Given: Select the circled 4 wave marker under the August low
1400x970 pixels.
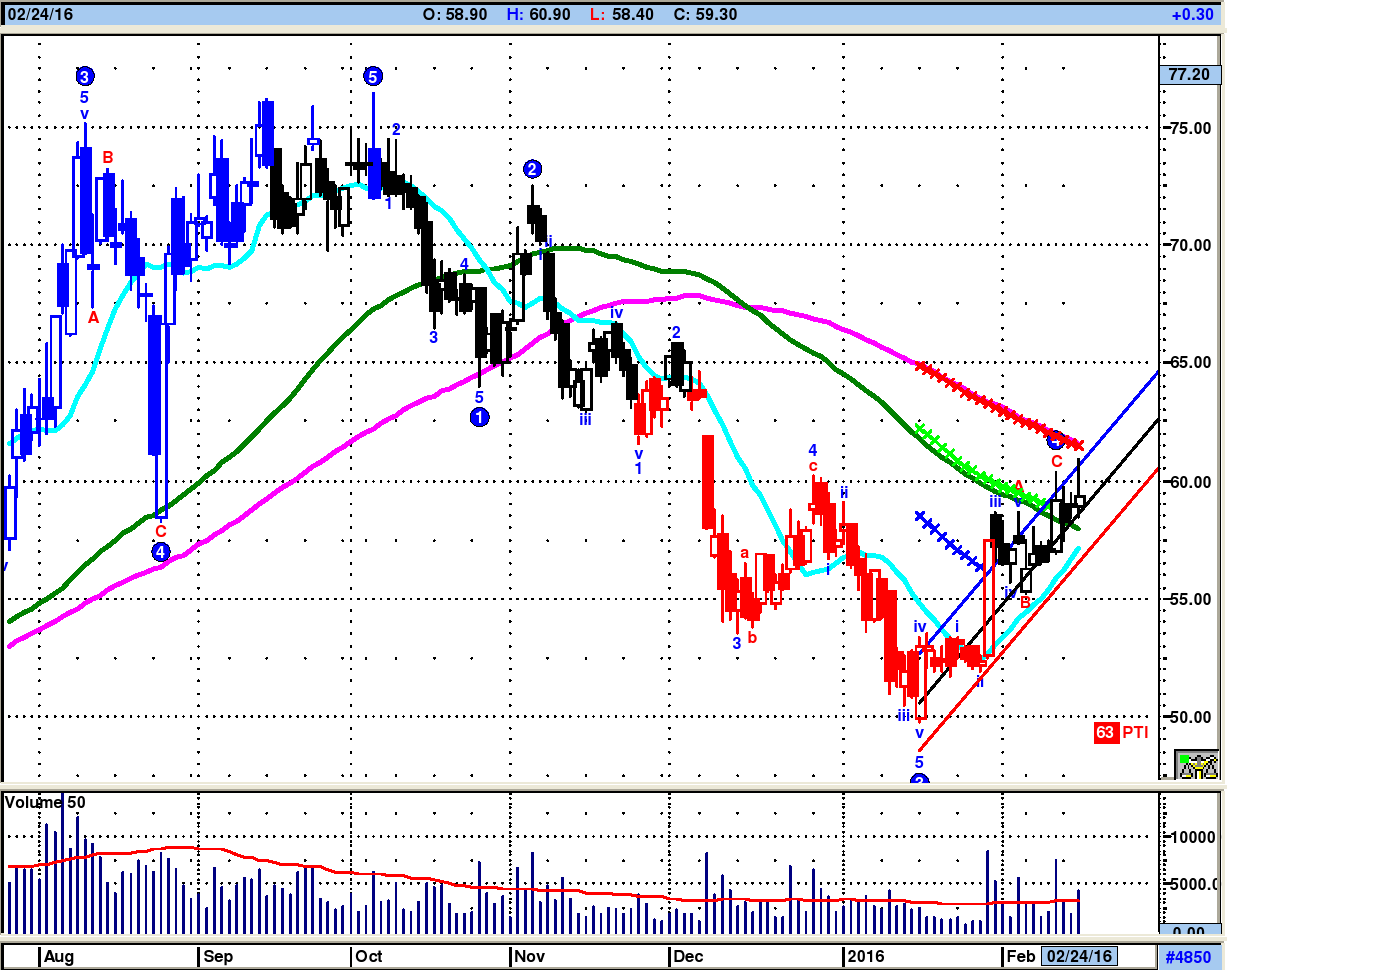Looking at the screenshot, I should [x=161, y=551].
